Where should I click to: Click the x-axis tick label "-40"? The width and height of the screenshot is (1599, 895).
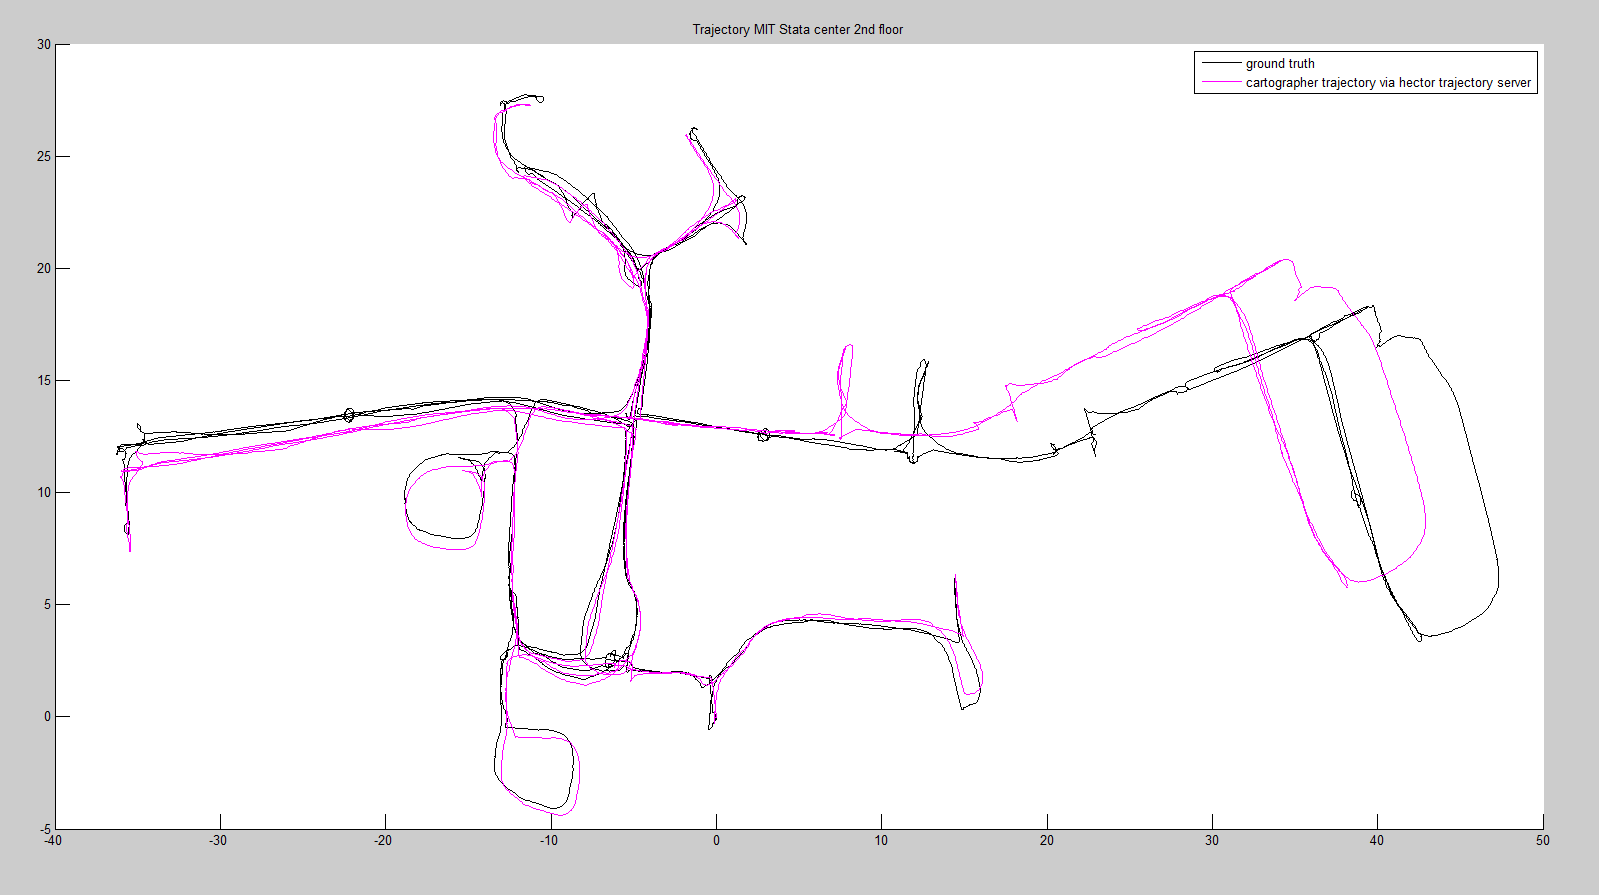pos(53,840)
